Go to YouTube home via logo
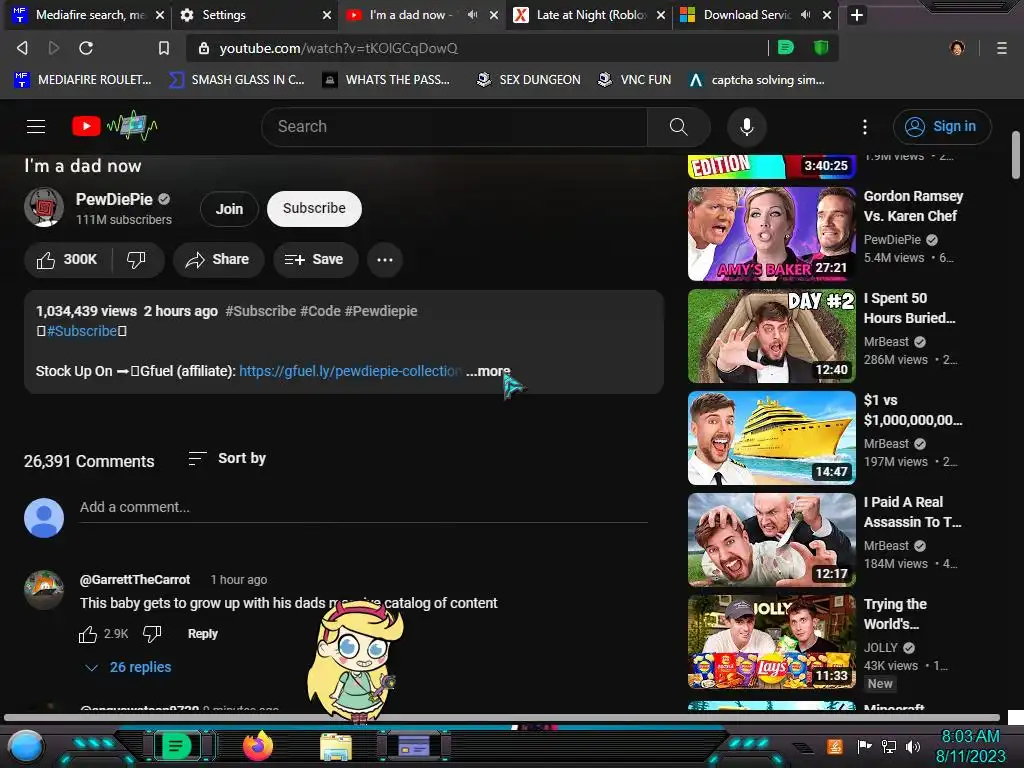This screenshot has width=1024, height=768. click(x=114, y=126)
